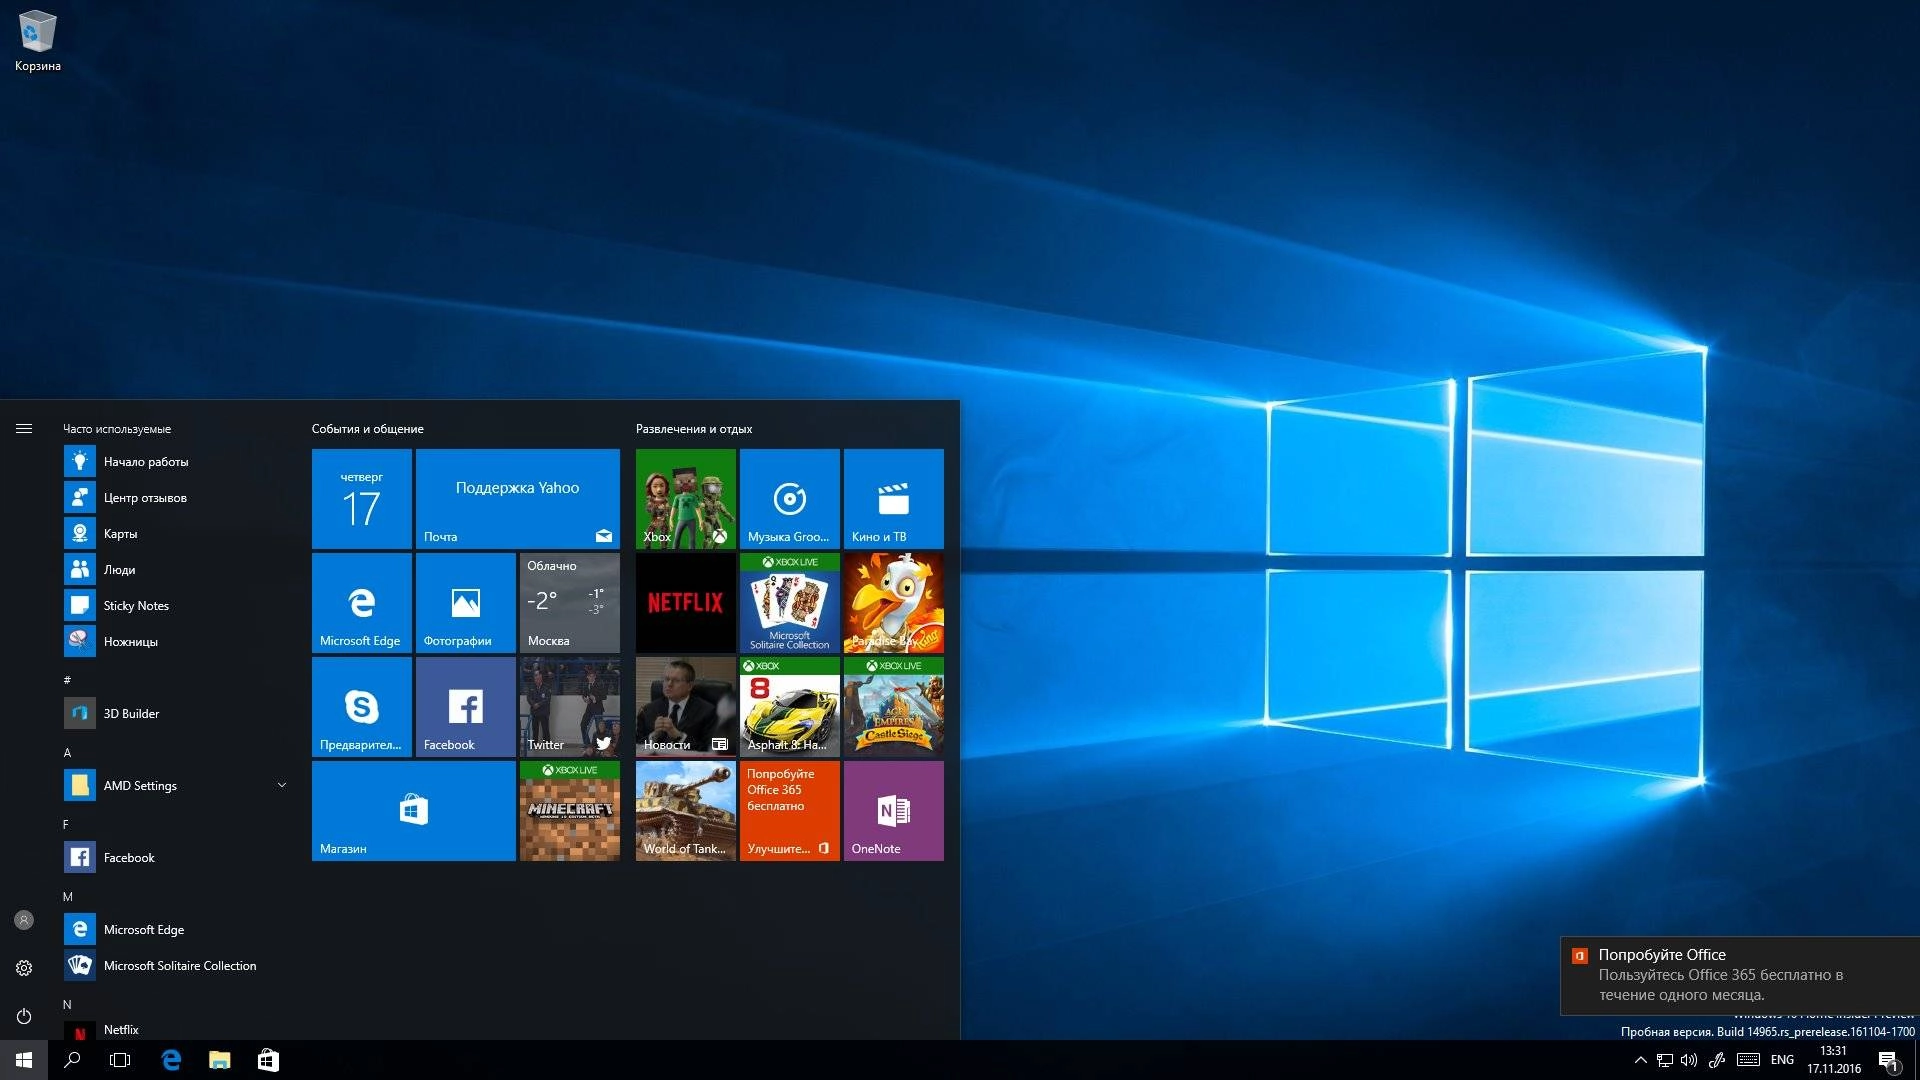Open Age of Empires Castle Siege tile
Screen dimensions: 1920x1080
click(894, 707)
